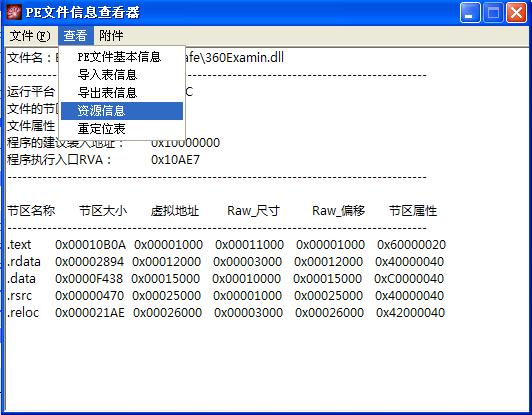Open 重定位表 from the menu

pyautogui.click(x=122, y=129)
